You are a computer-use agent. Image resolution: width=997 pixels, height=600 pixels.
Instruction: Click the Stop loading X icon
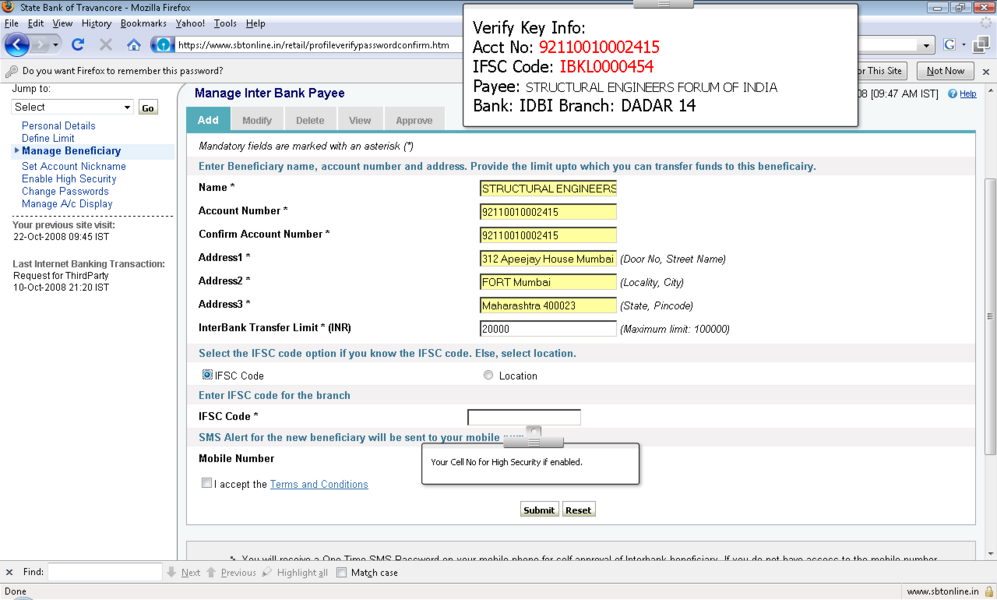[x=105, y=45]
